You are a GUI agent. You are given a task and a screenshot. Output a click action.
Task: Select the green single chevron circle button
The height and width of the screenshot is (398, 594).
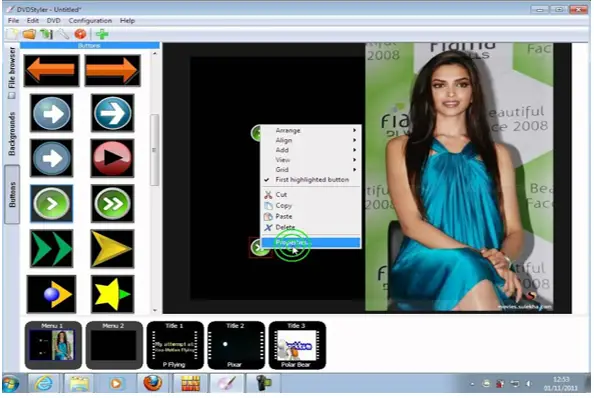52,203
